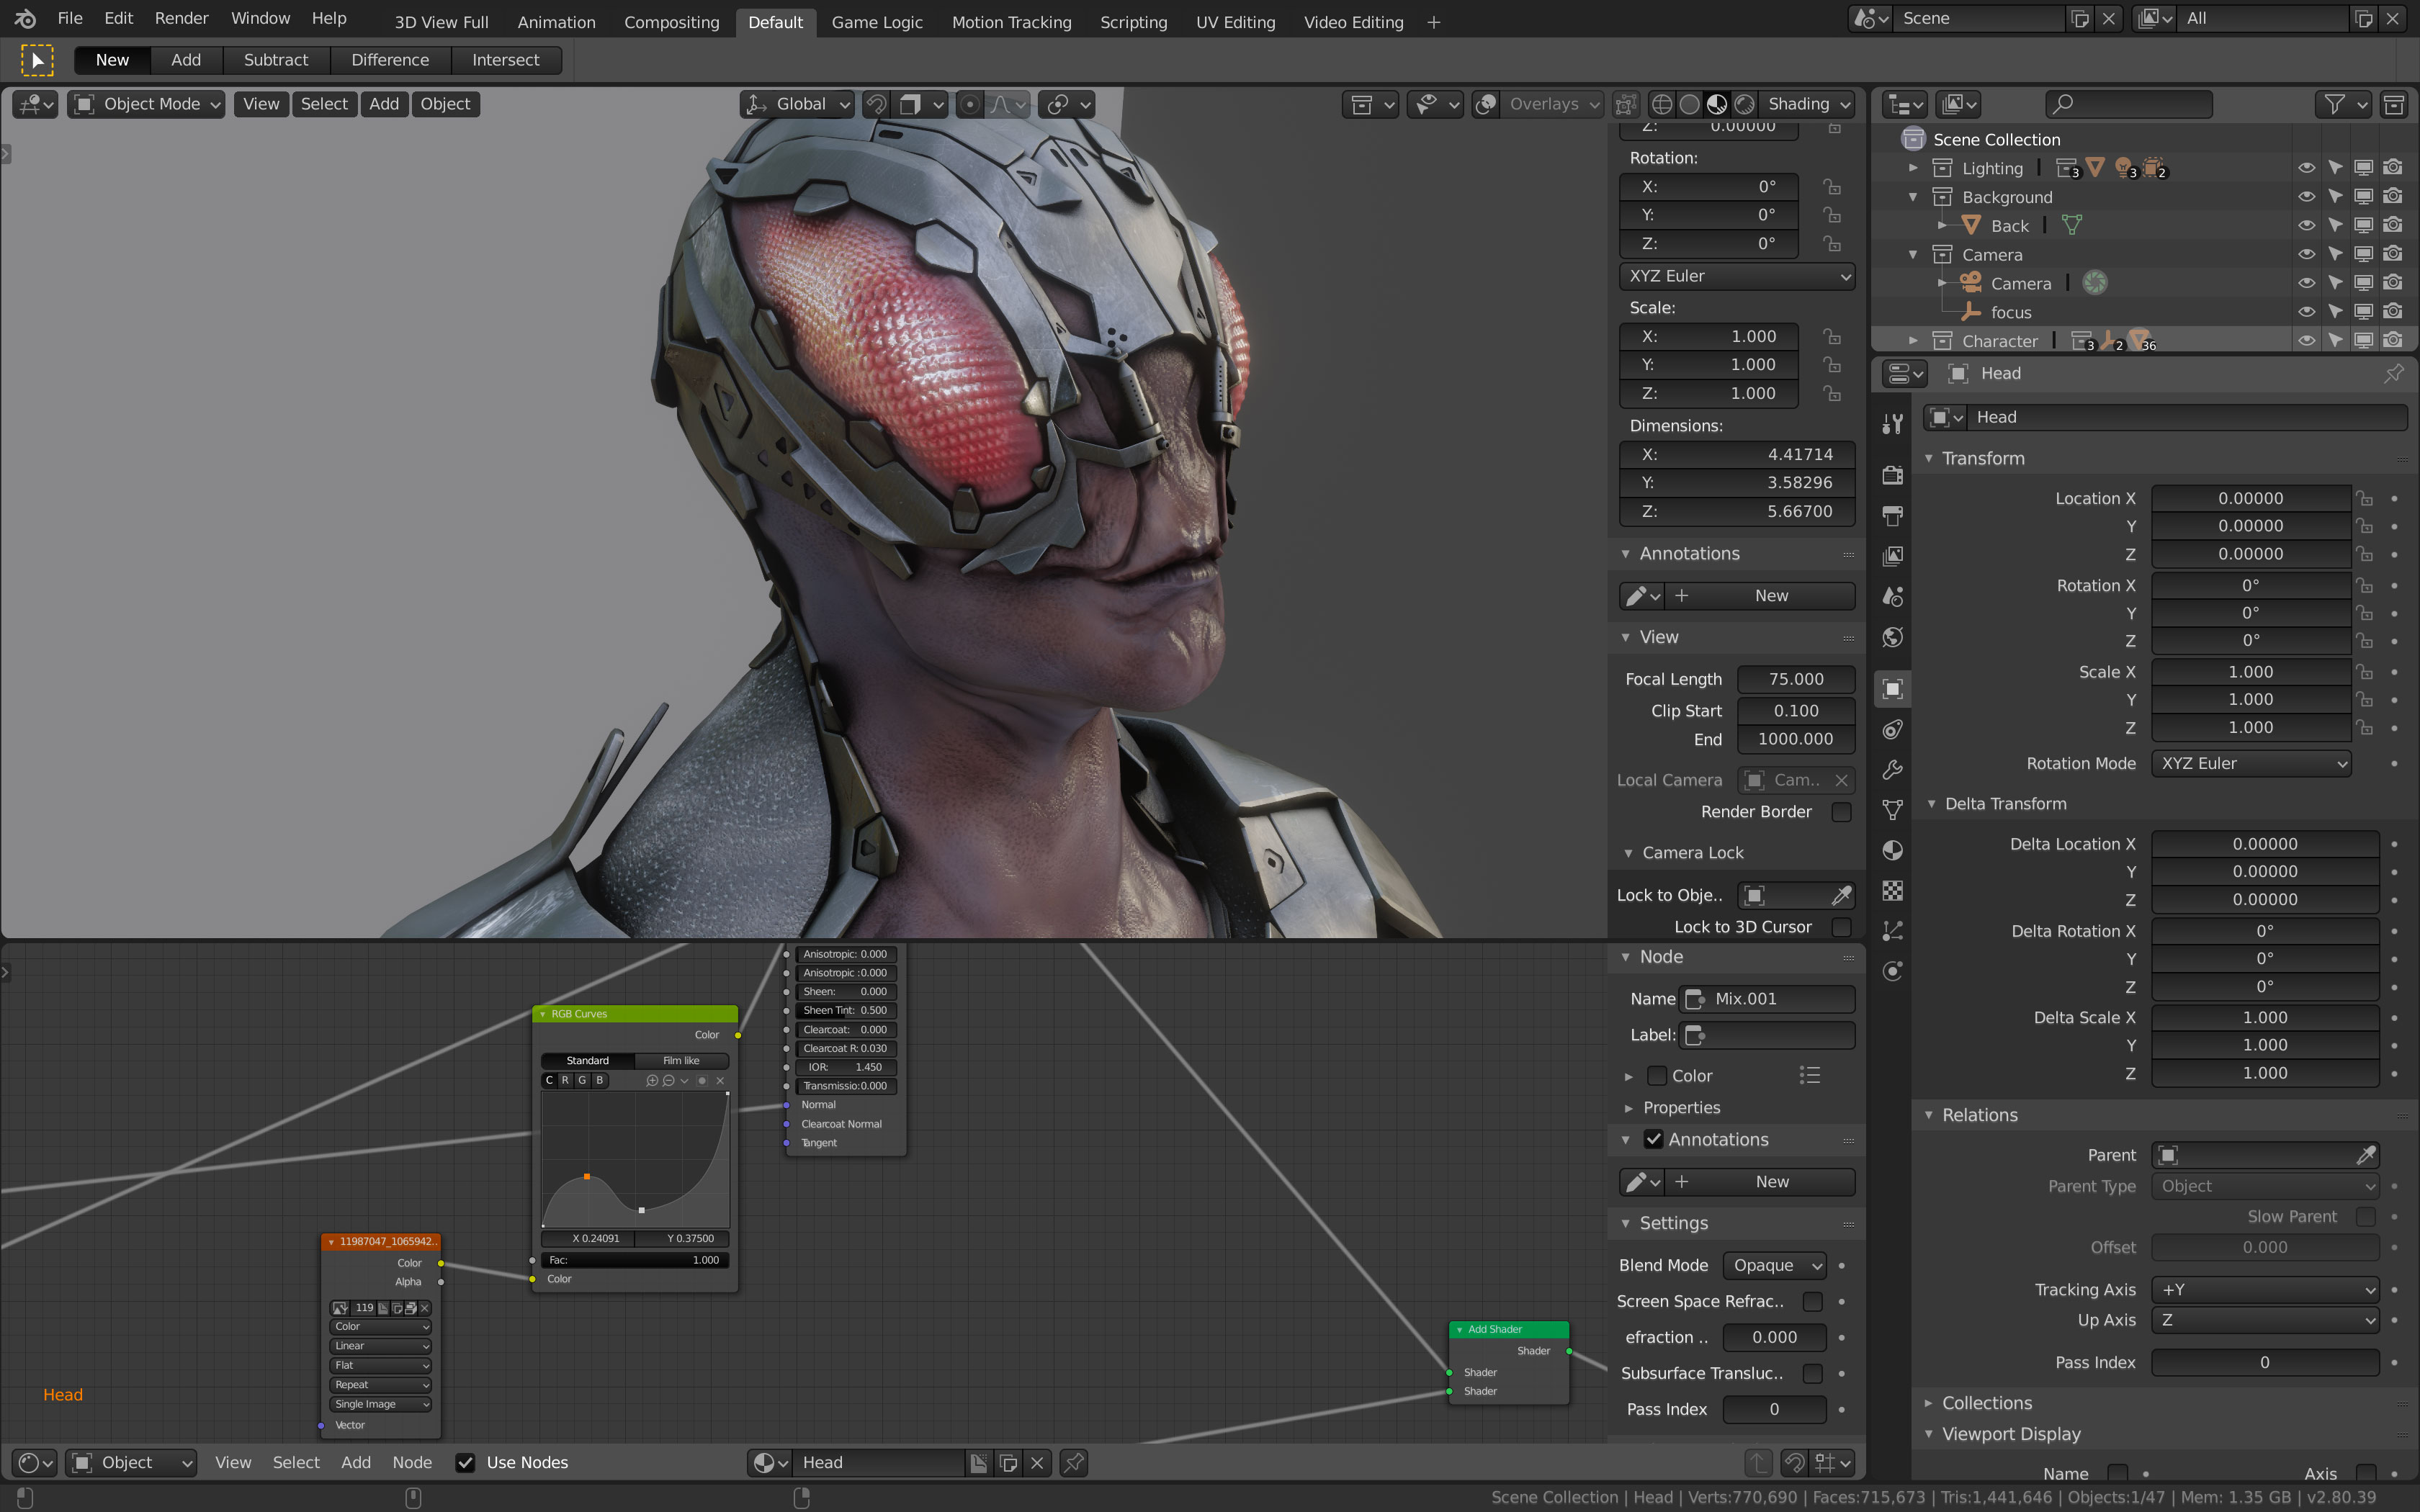This screenshot has height=1512, width=2420.
Task: Open the Material properties tab icon
Action: 1892,850
